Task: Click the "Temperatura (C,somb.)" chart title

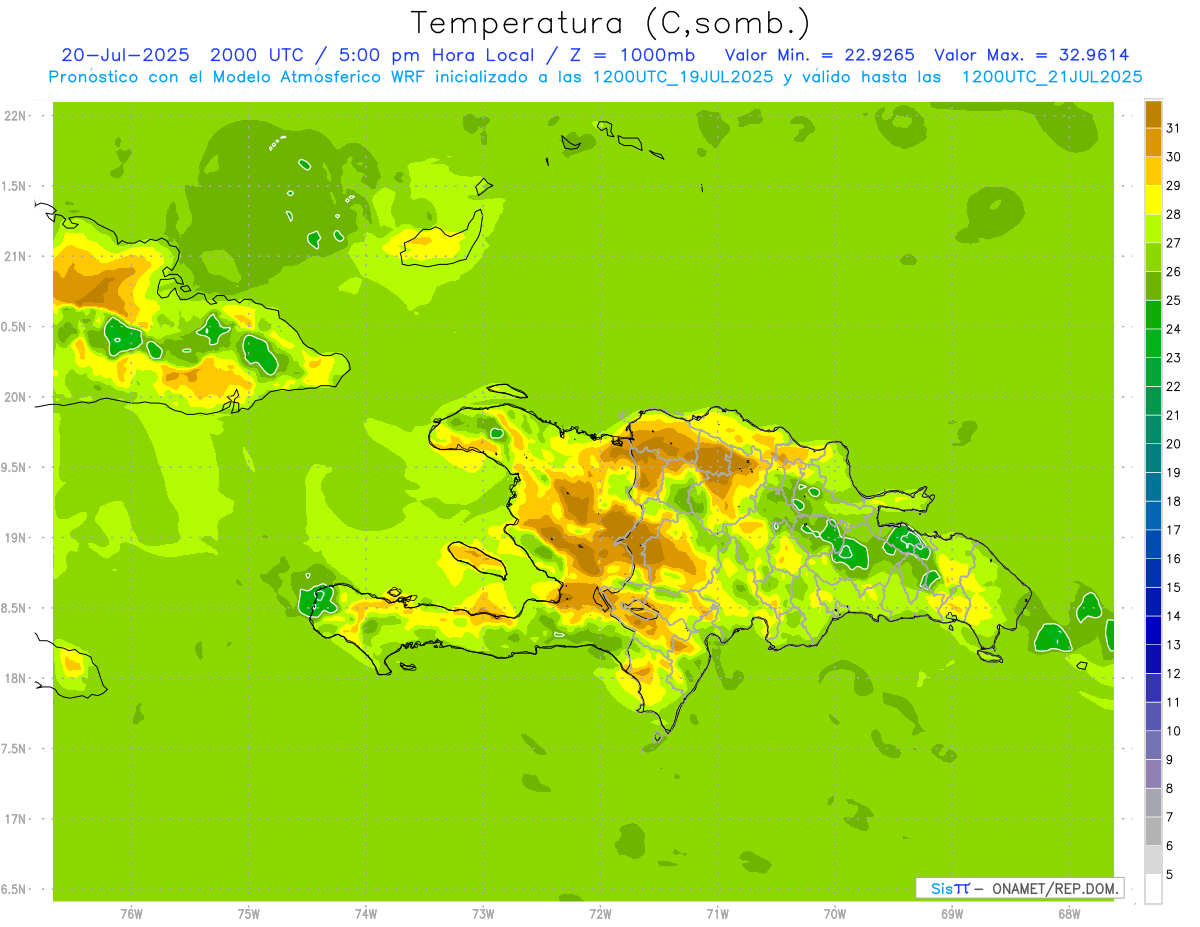Action: (x=610, y=23)
